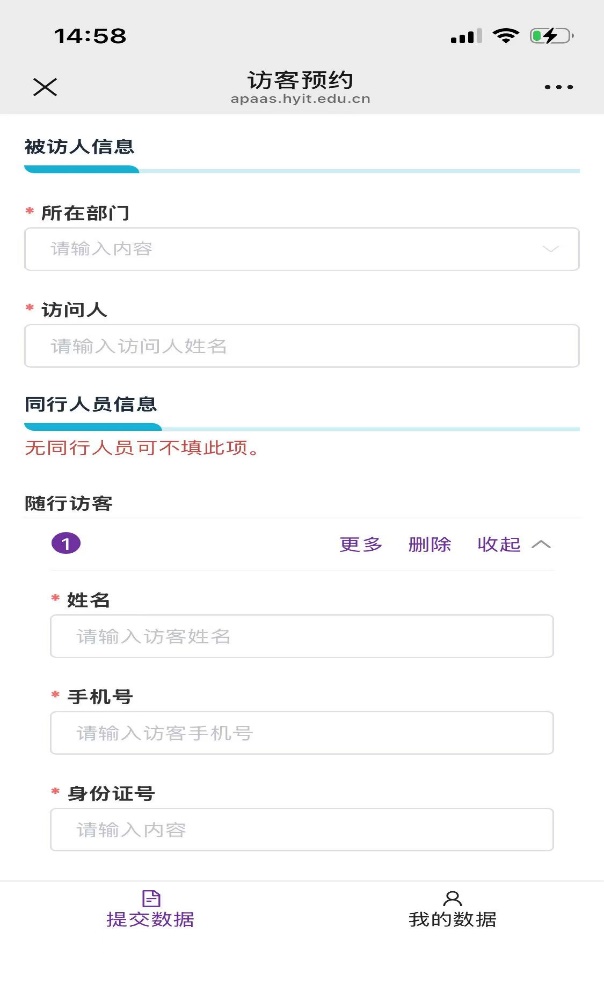Tap the 访客预约 page title
Image resolution: width=604 pixels, height=982 pixels.
(x=300, y=80)
